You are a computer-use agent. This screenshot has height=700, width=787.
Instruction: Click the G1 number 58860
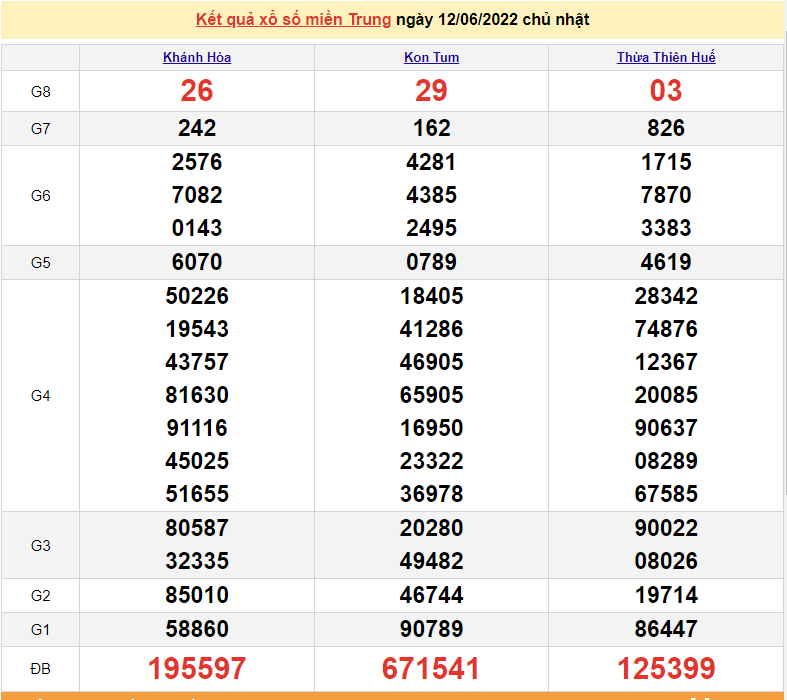(x=197, y=629)
